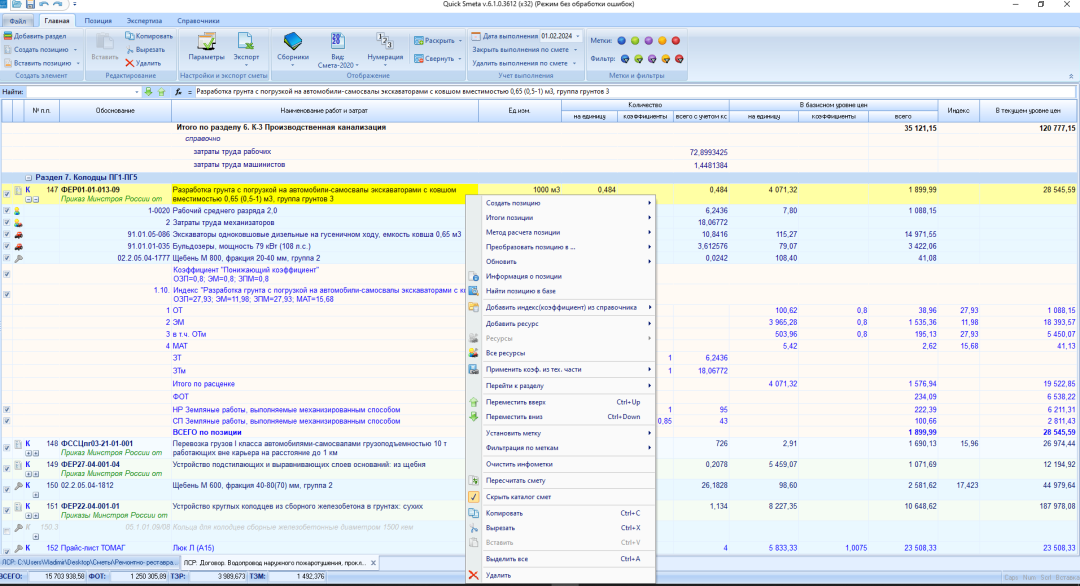This screenshot has width=1080, height=586.
Task: Click the green find-next arrow beside search
Action: tap(148, 92)
